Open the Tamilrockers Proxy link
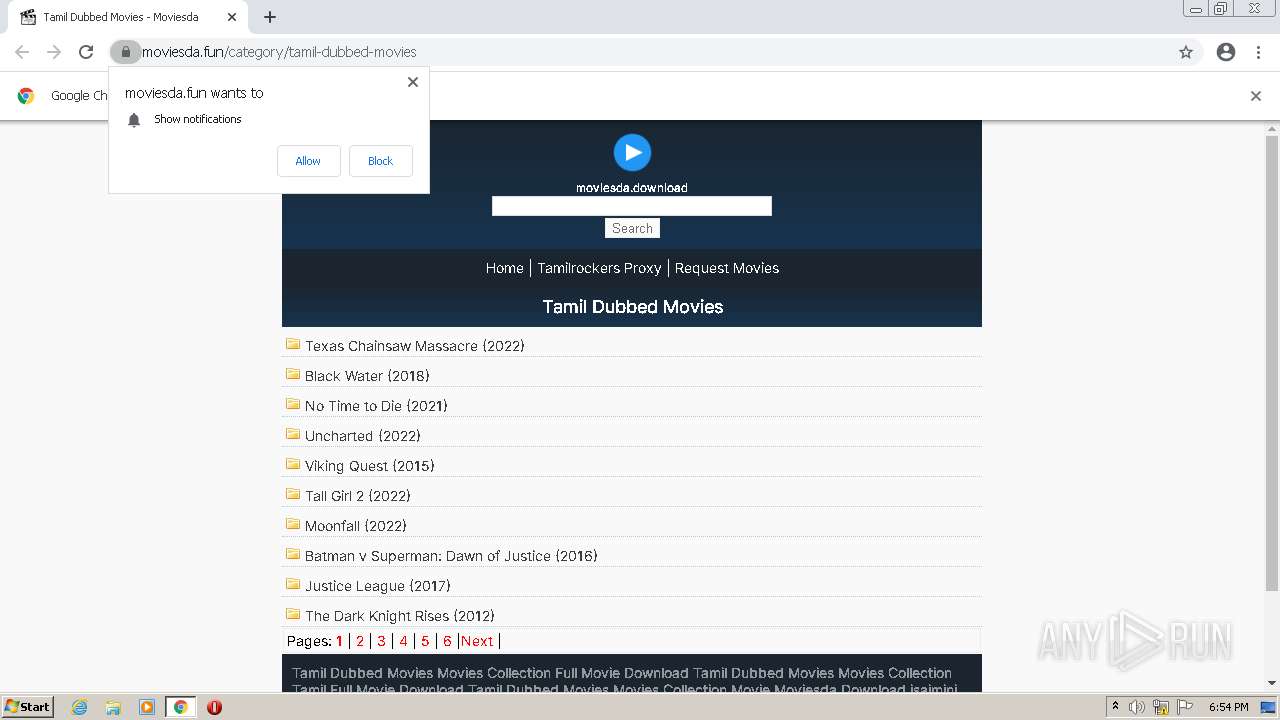1280x720 pixels. click(599, 268)
